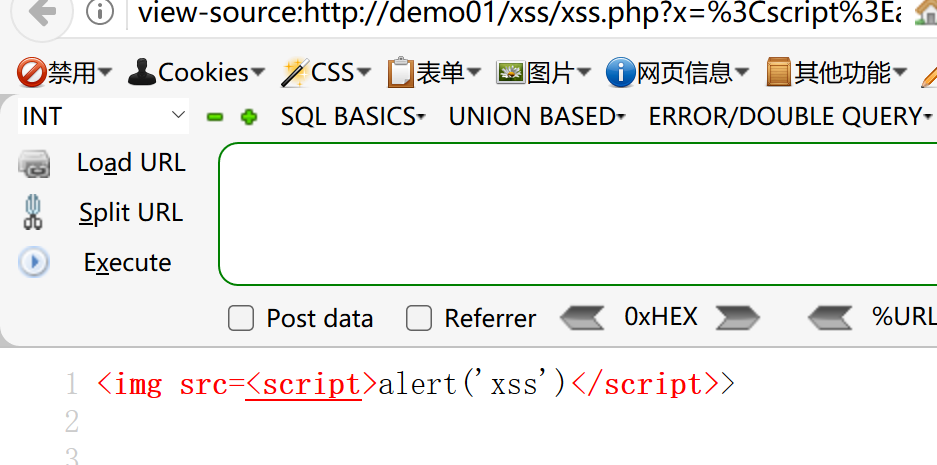
Task: Click the Execute button label
Action: [127, 263]
